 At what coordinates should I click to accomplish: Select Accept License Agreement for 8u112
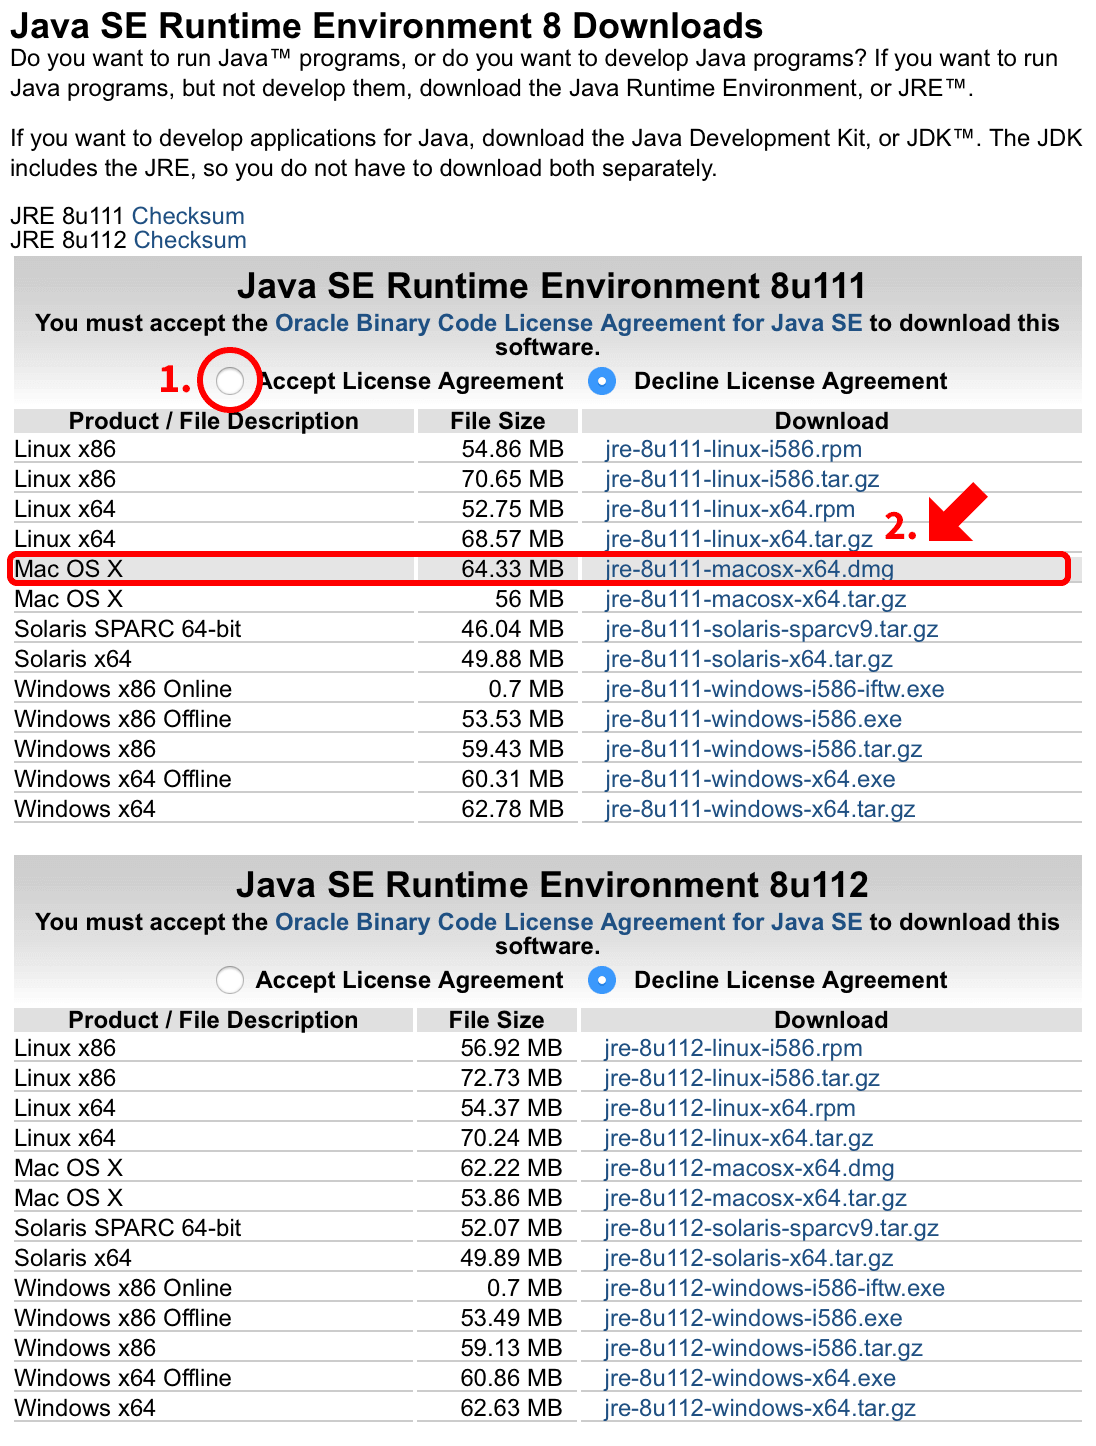[x=230, y=980]
